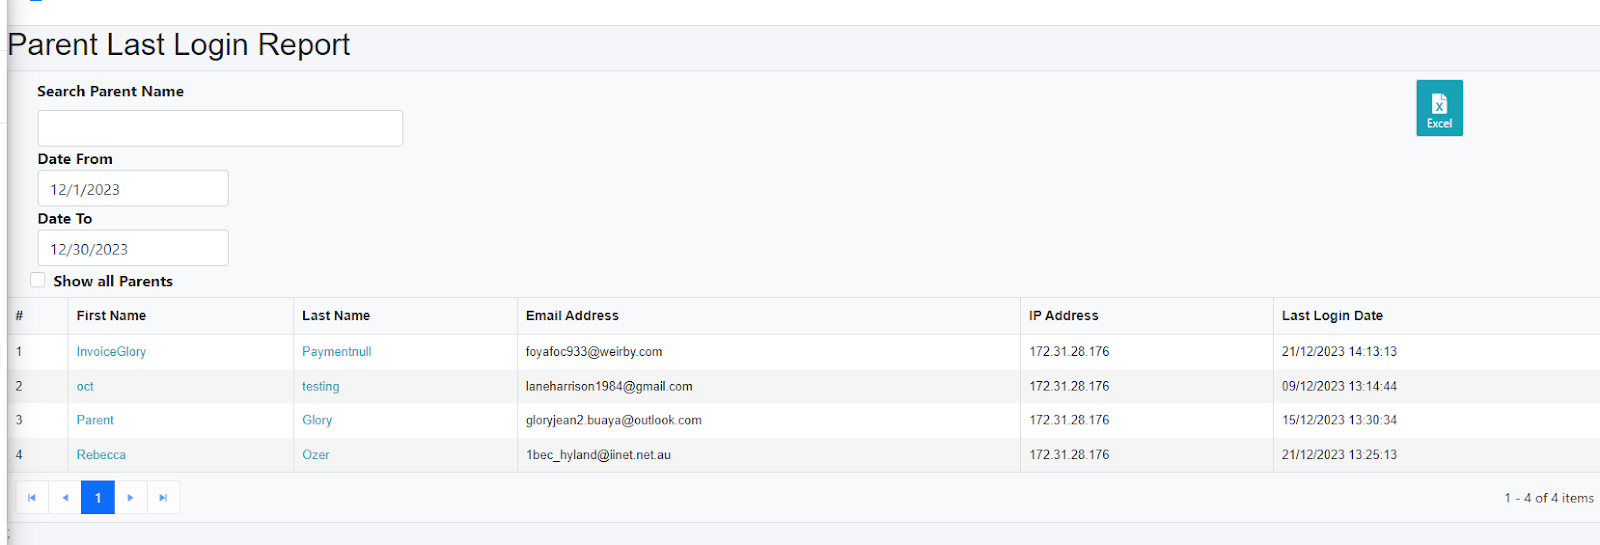Click the Search Parent Name field
This screenshot has height=545, width=1600.
220,128
